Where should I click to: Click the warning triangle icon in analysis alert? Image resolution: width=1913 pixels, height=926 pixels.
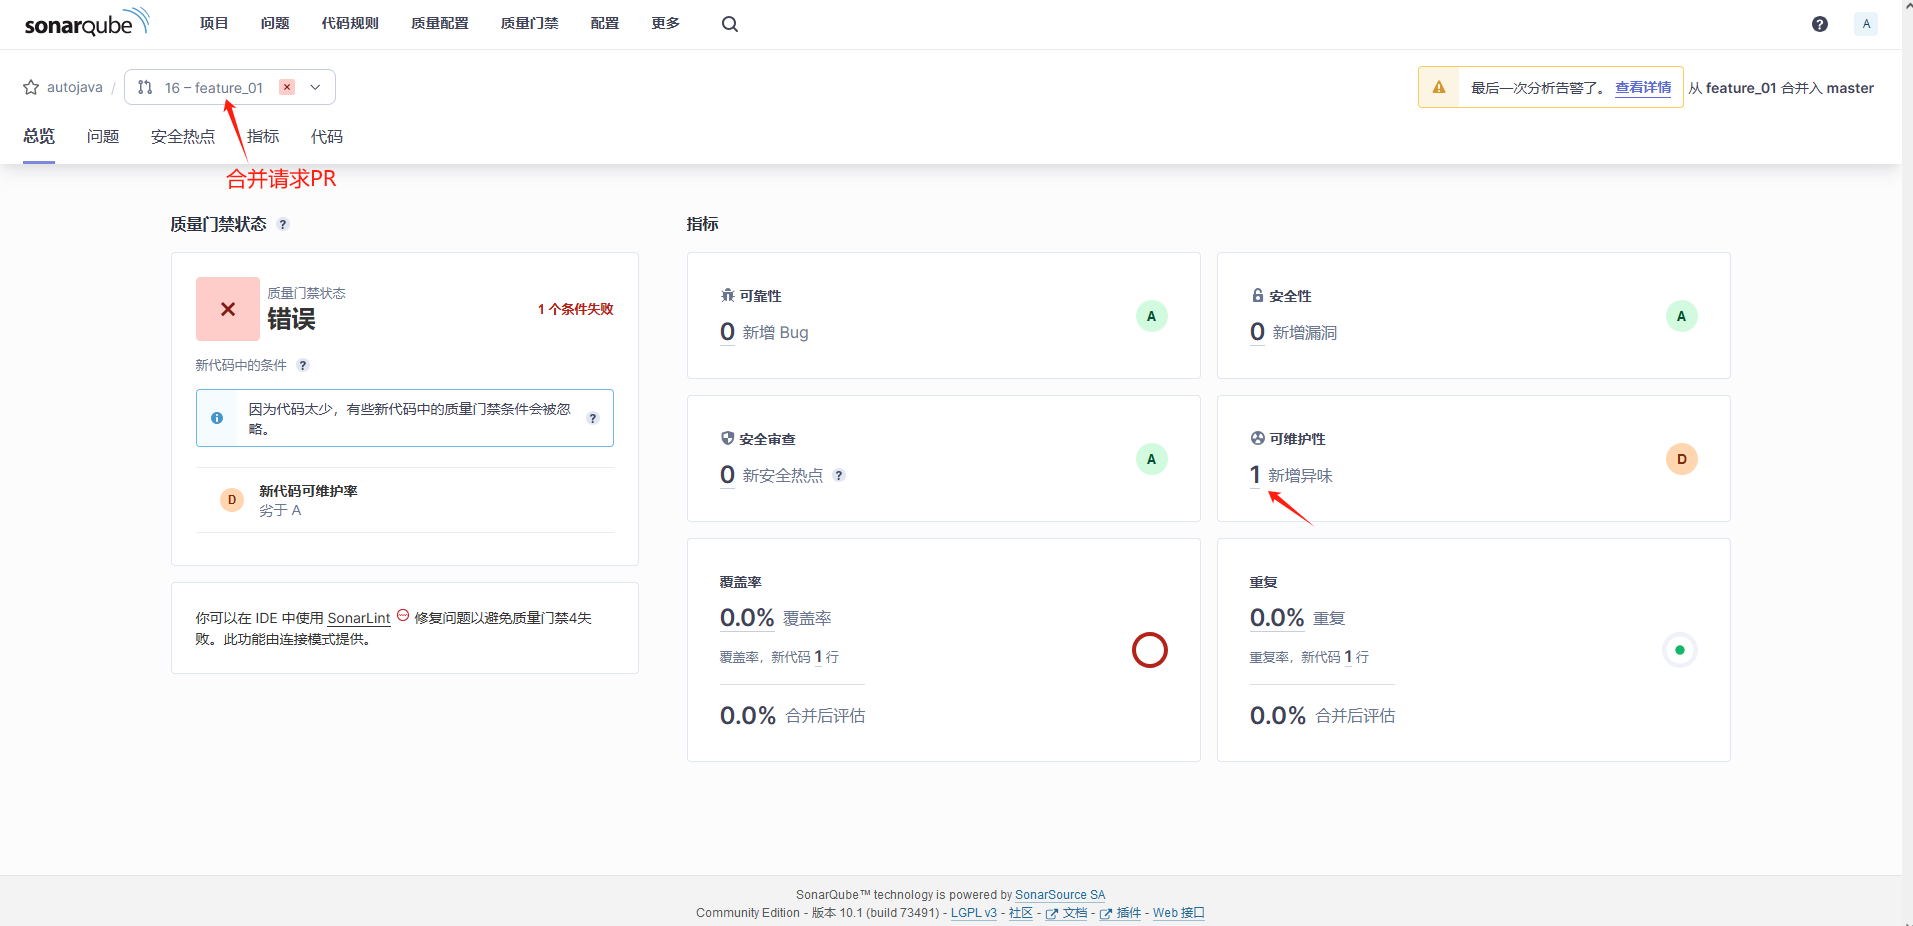pos(1439,87)
